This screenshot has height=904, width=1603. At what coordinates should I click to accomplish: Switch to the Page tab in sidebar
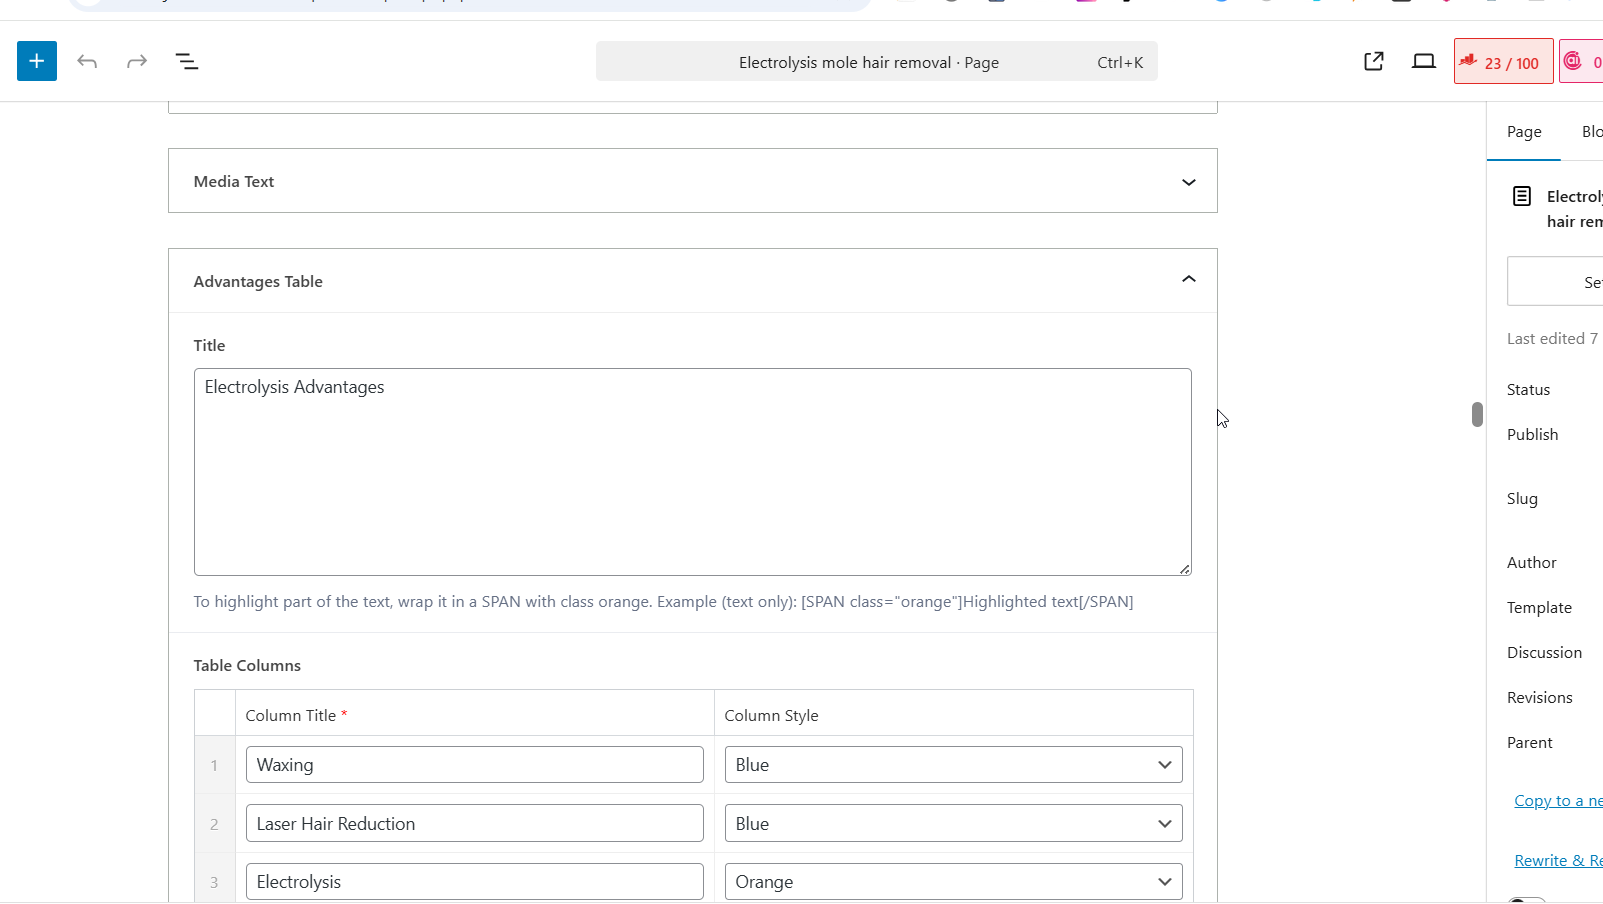(1524, 132)
